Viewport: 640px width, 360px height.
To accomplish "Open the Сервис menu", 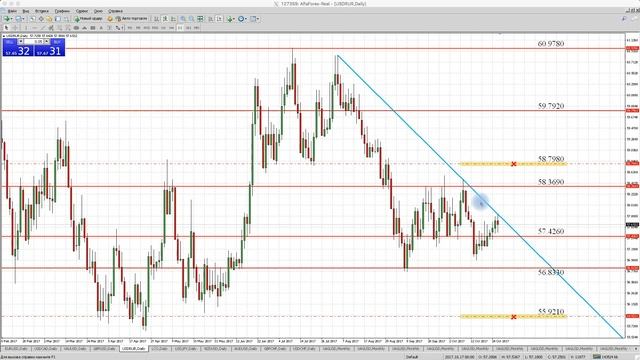I will point(82,11).
